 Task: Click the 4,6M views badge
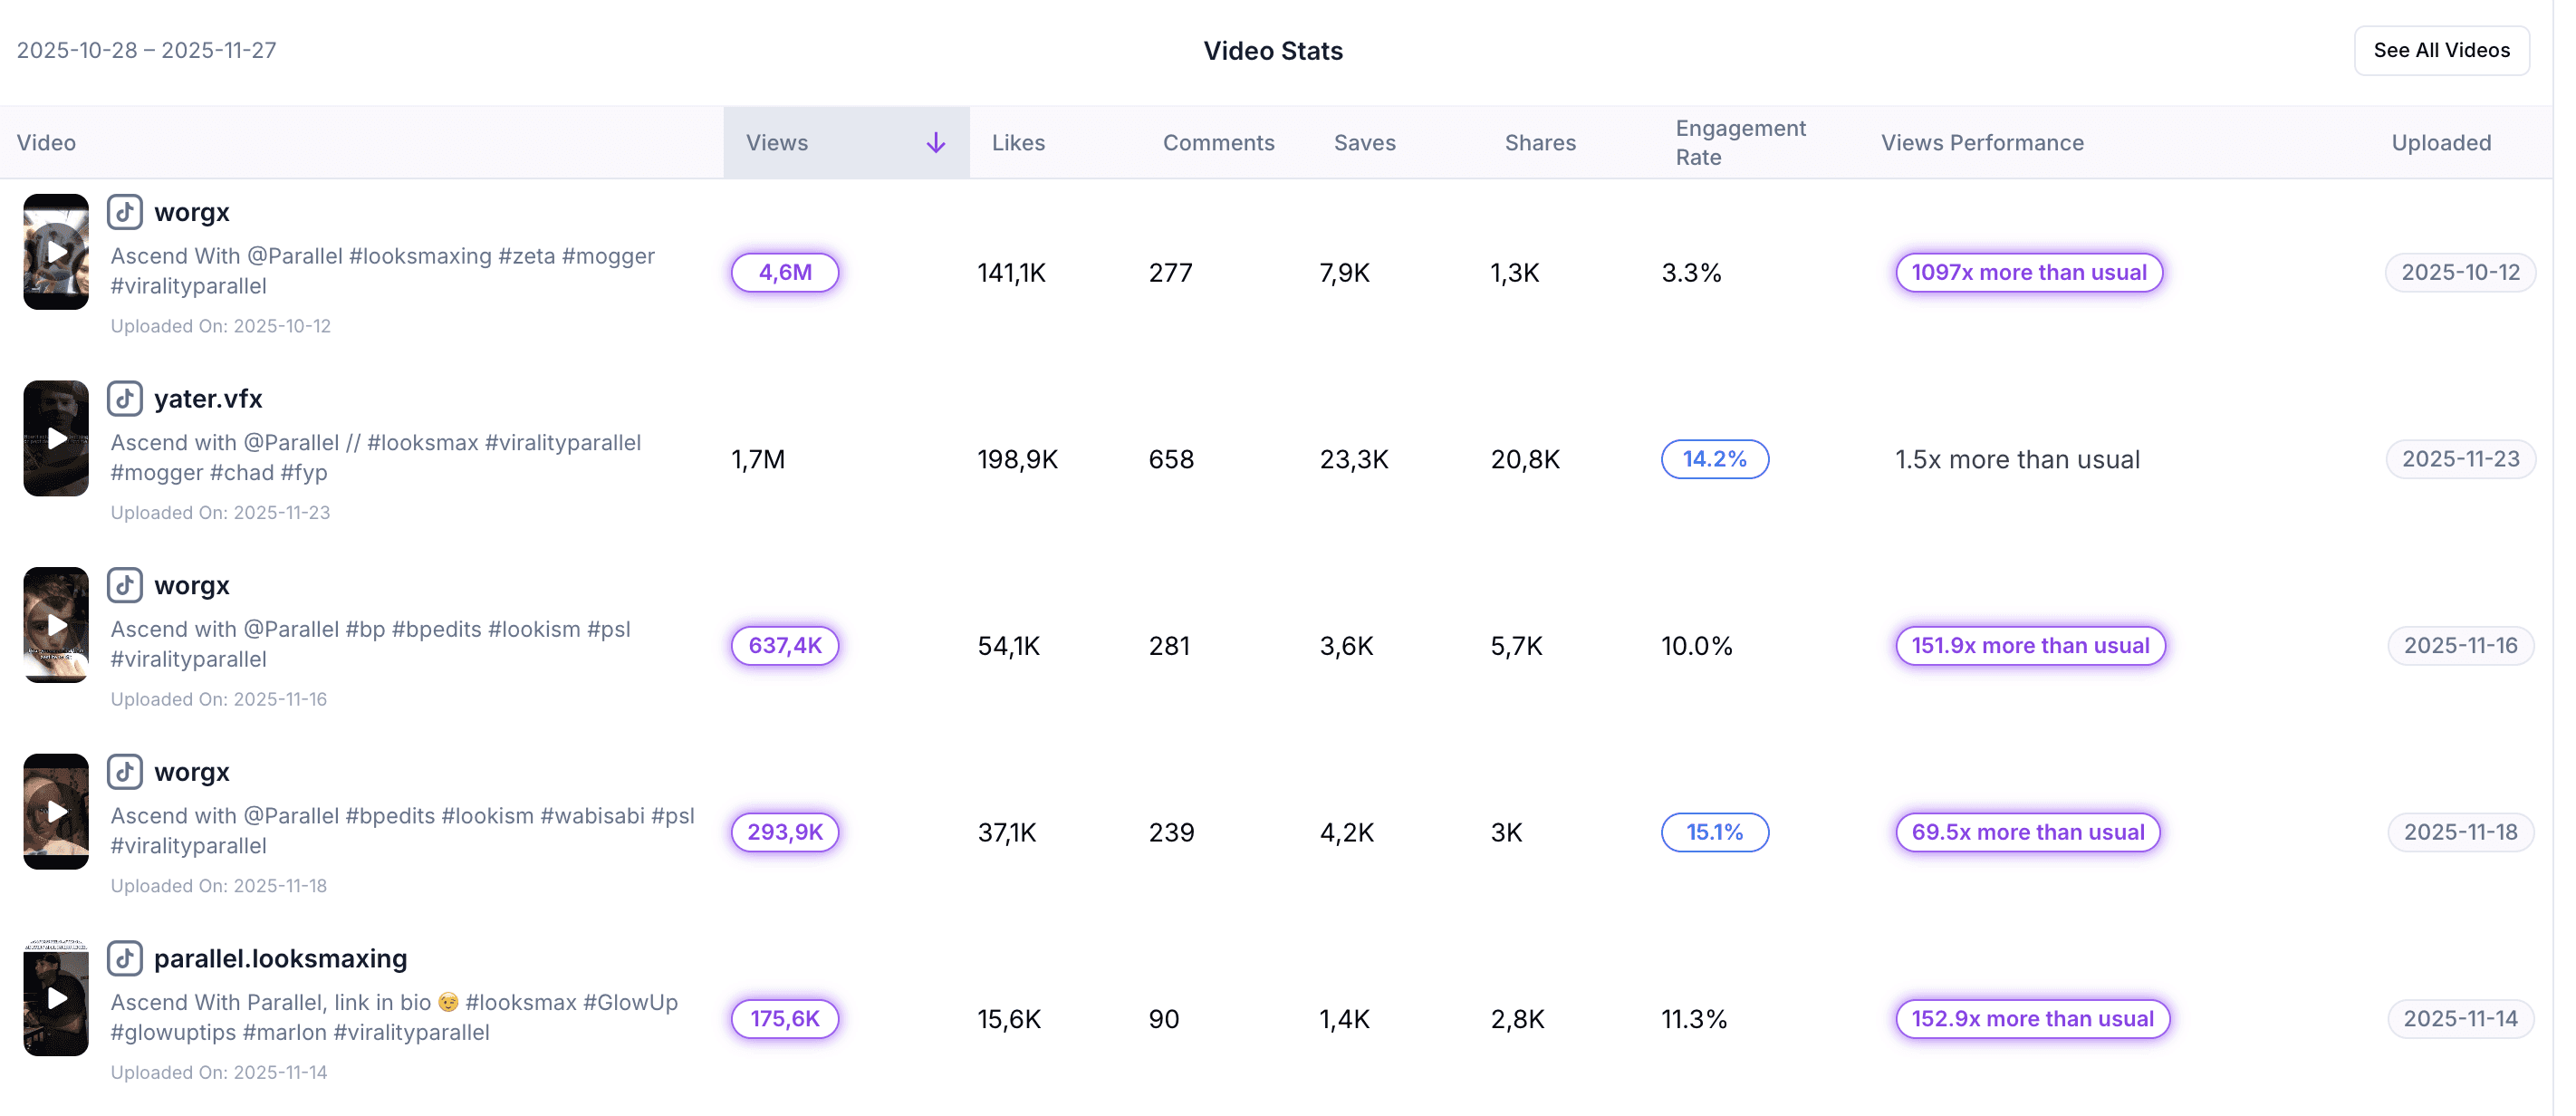point(784,272)
